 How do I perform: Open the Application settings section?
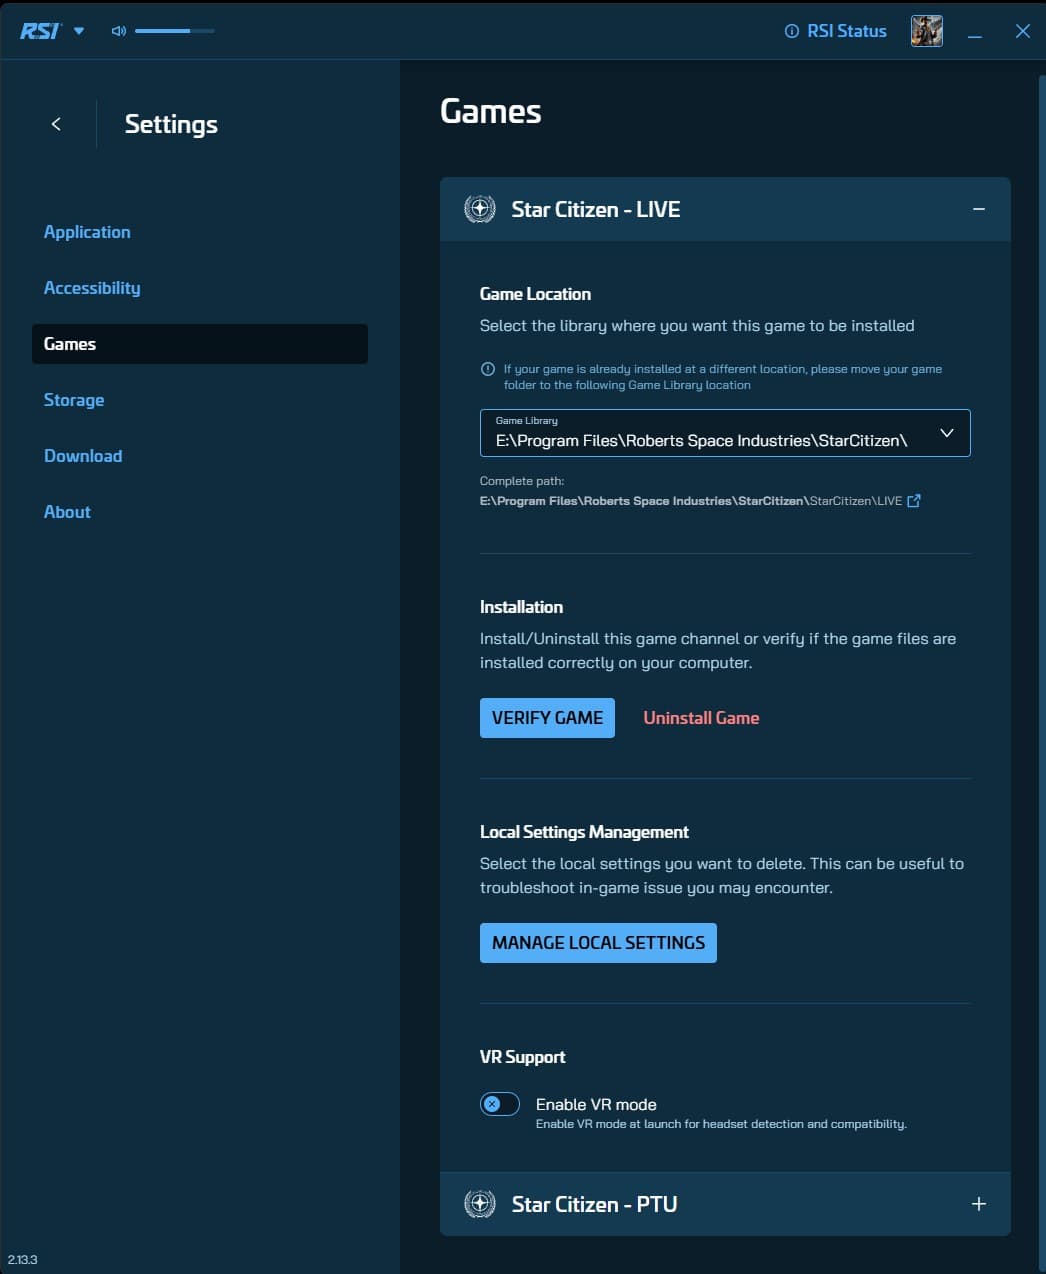(87, 232)
